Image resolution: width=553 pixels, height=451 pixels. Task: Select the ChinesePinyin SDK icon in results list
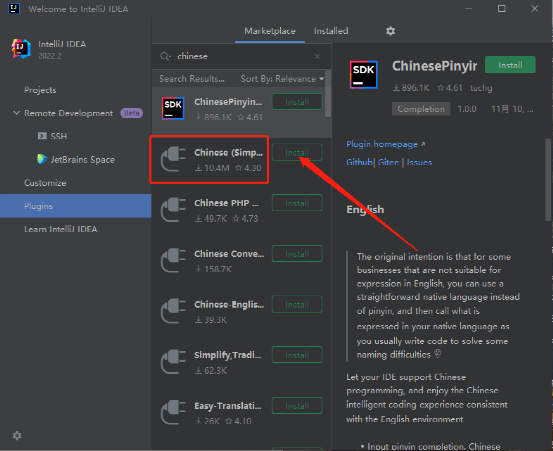coord(173,108)
